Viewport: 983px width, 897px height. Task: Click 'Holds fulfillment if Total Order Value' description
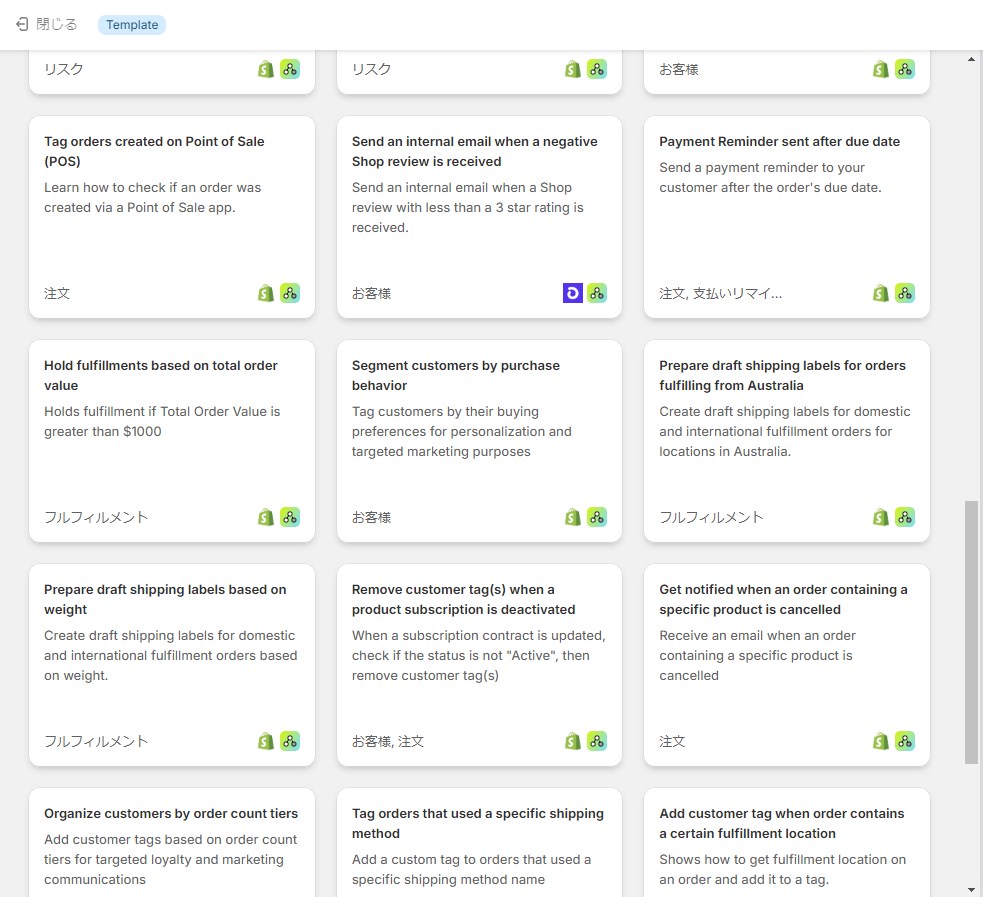point(162,421)
